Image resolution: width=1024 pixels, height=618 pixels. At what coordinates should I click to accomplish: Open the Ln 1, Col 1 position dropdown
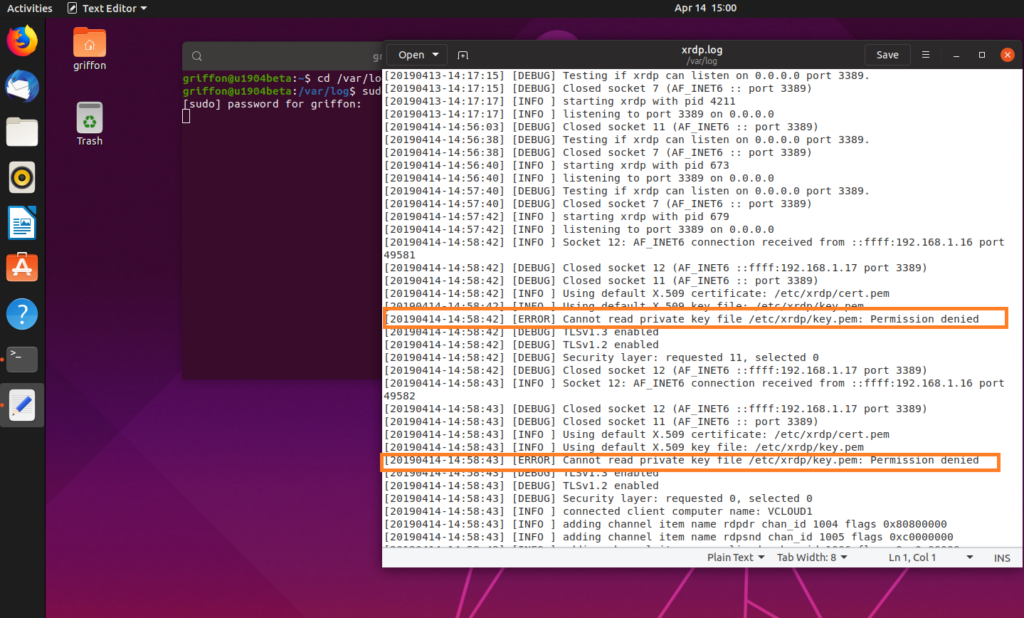click(931, 557)
